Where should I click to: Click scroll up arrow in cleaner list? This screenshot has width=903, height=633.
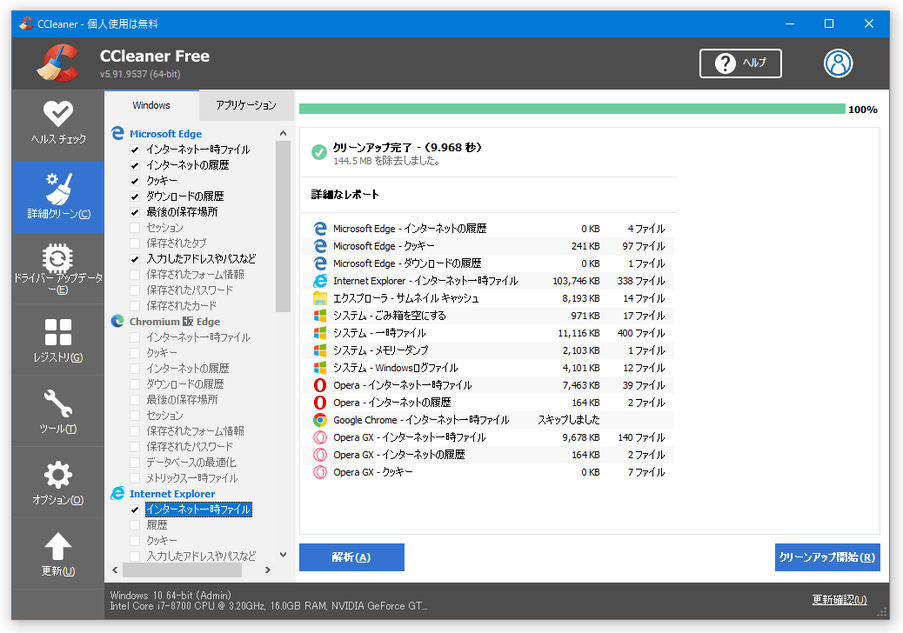283,134
